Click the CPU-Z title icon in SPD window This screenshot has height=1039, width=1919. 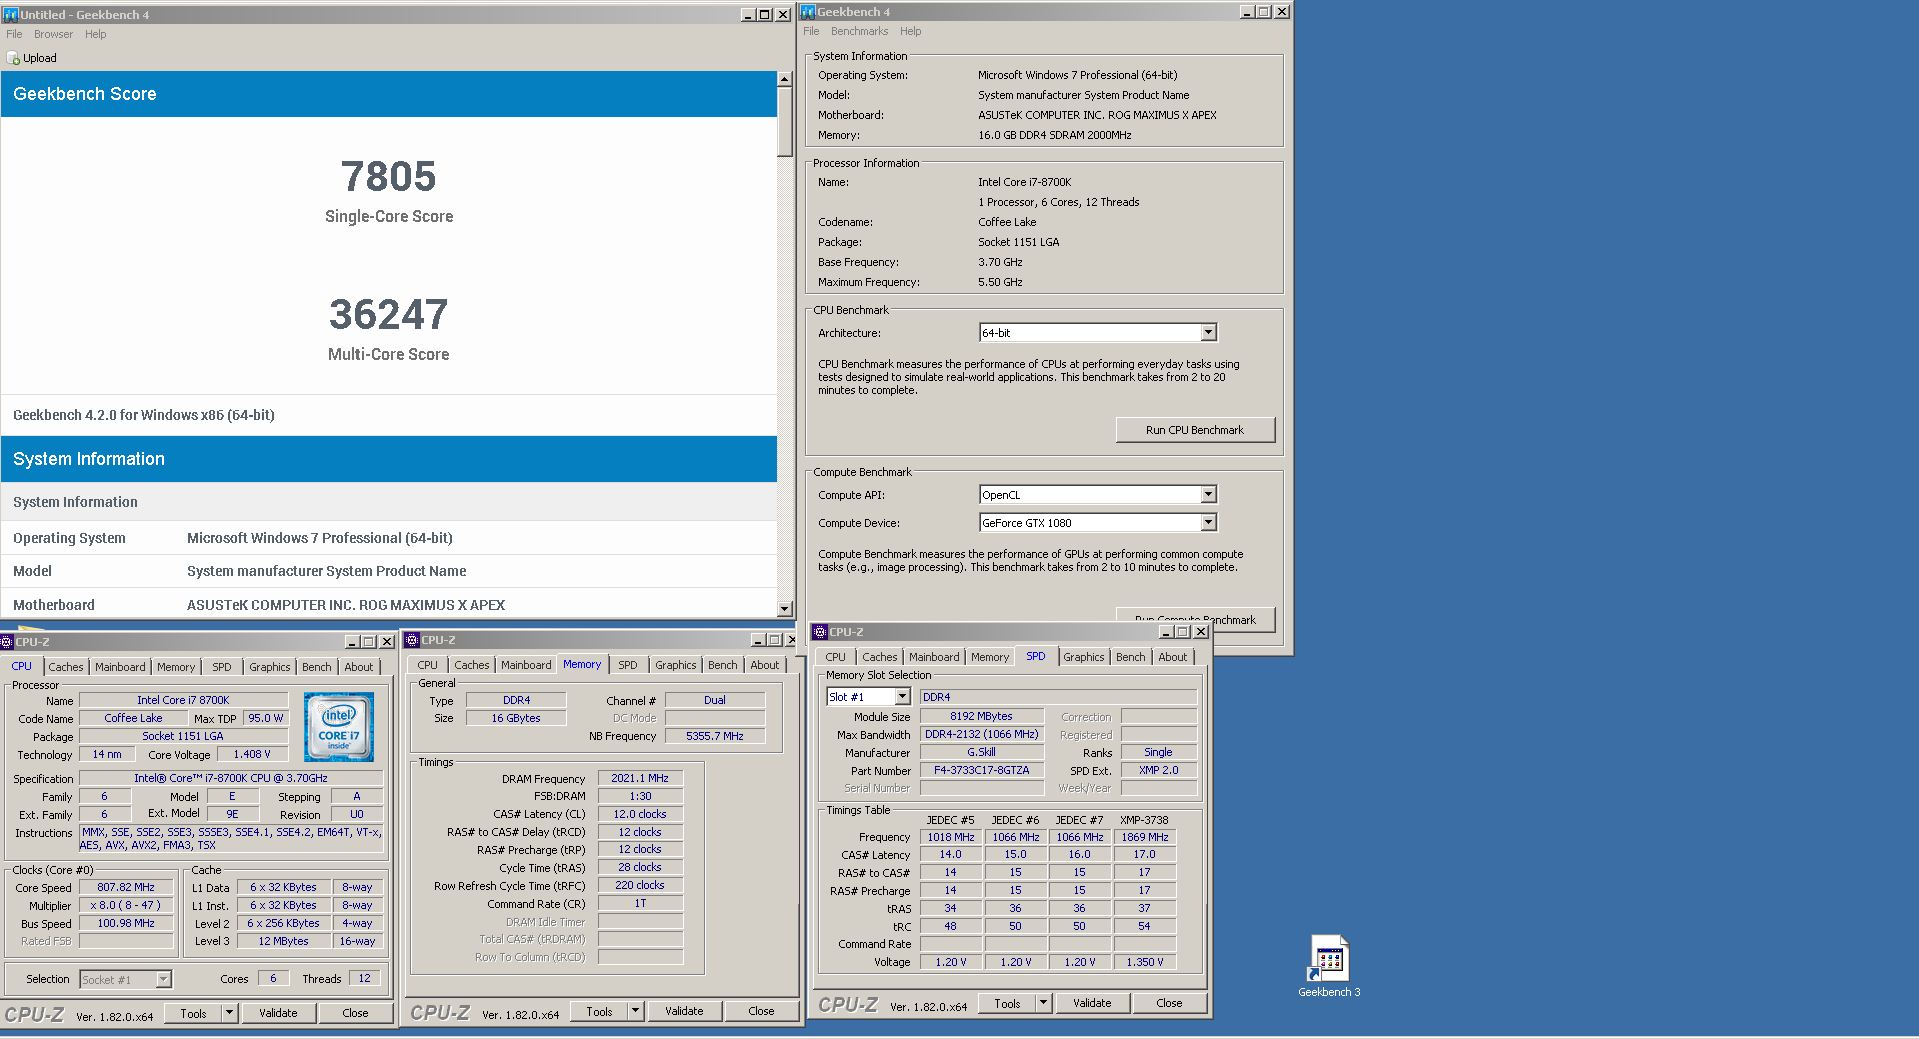[820, 632]
